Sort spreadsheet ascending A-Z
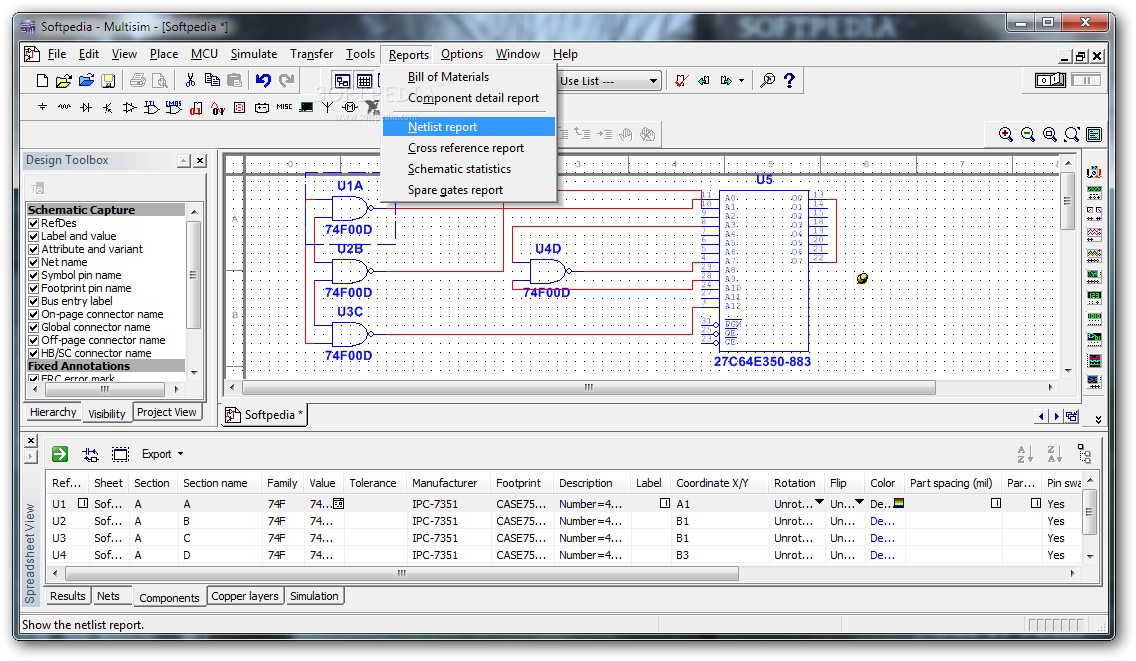Screen dimensions: 1136x661 pyautogui.click(x=1024, y=454)
